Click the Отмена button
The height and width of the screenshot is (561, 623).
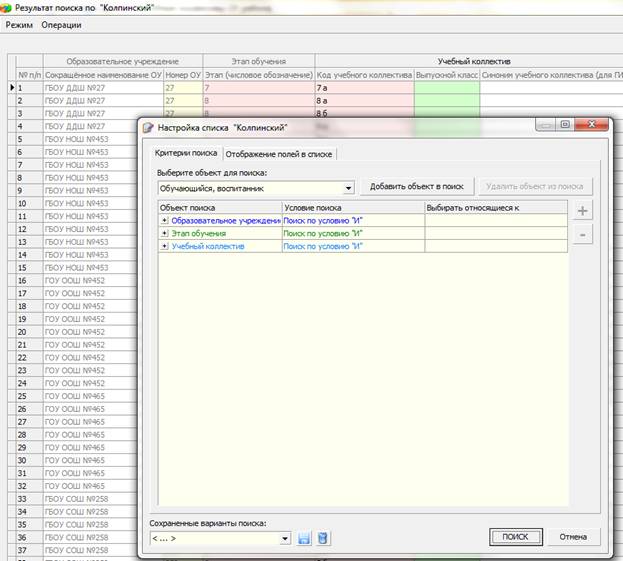click(573, 537)
